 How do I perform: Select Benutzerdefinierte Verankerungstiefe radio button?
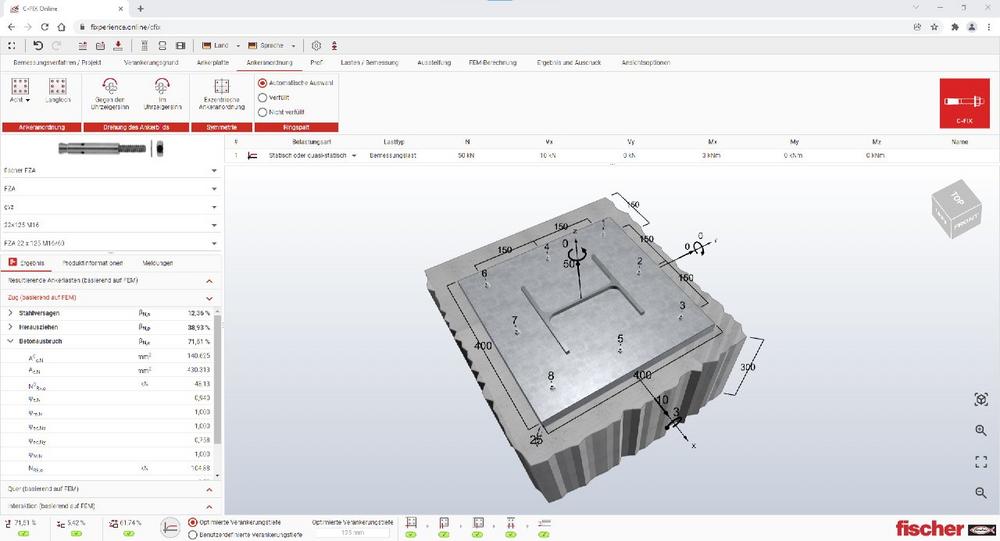193,535
